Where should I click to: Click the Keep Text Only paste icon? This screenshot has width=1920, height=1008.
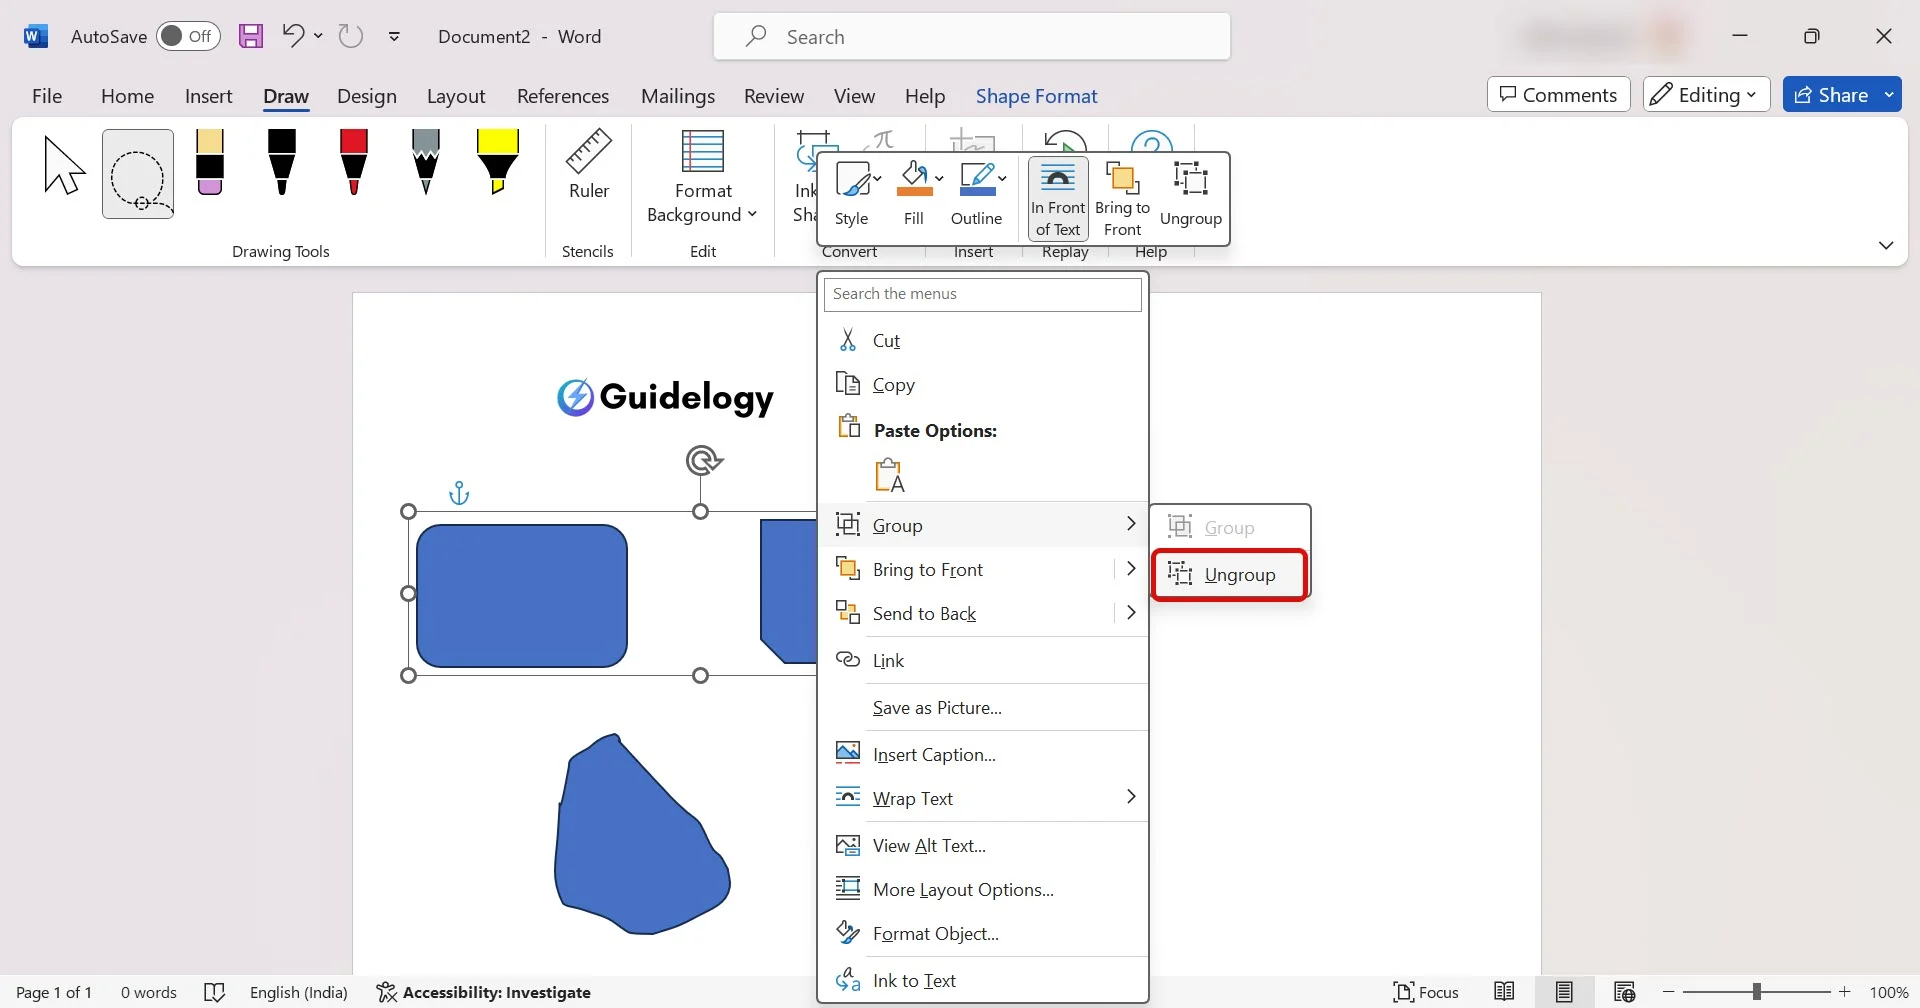coord(889,476)
